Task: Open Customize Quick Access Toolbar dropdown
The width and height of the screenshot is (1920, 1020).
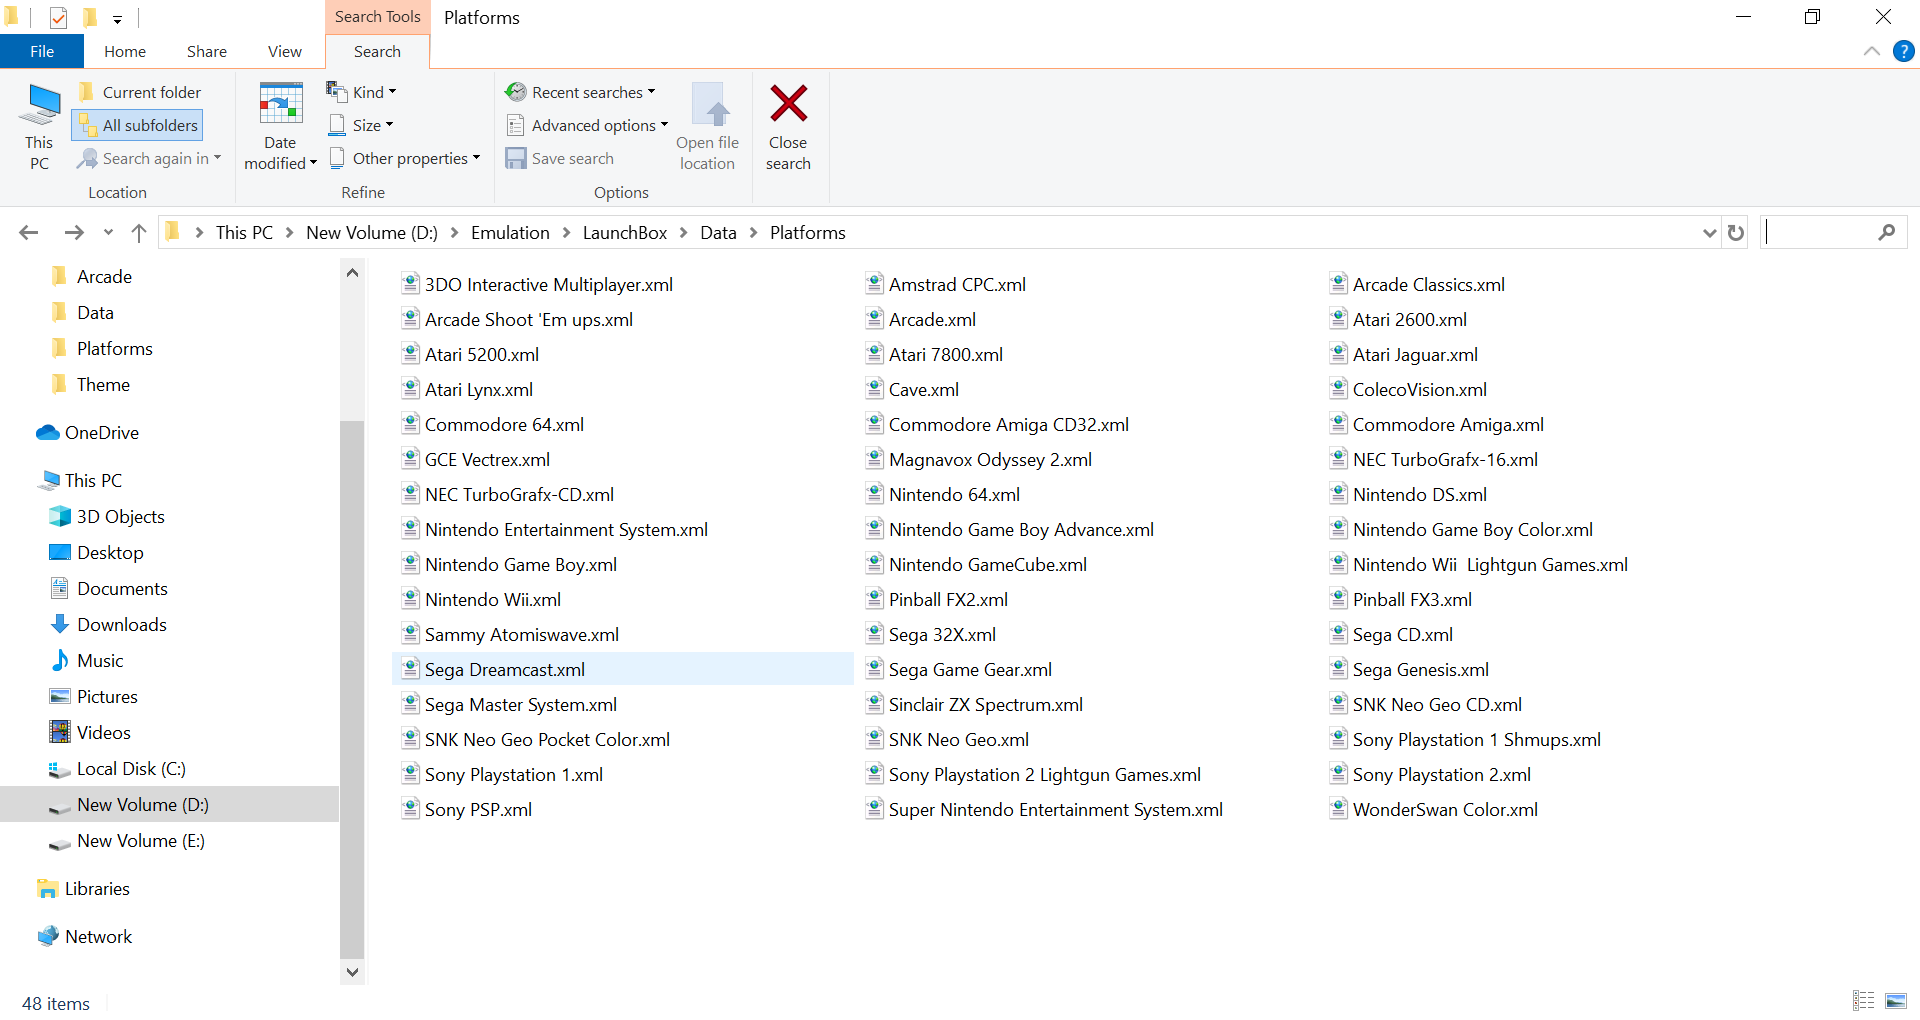Action: tap(117, 19)
